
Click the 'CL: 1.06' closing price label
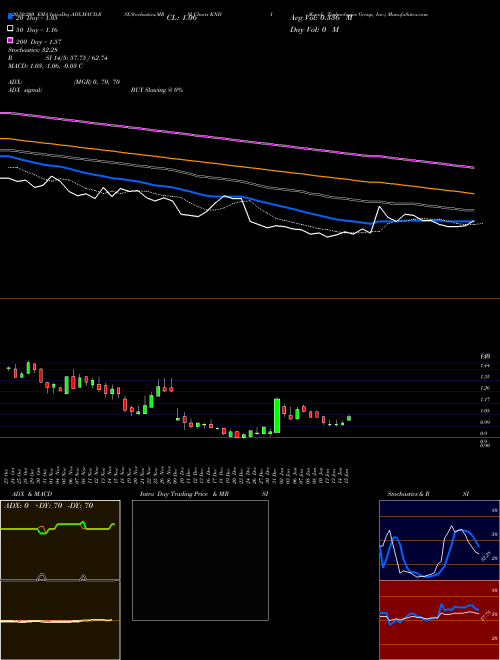(182, 18)
